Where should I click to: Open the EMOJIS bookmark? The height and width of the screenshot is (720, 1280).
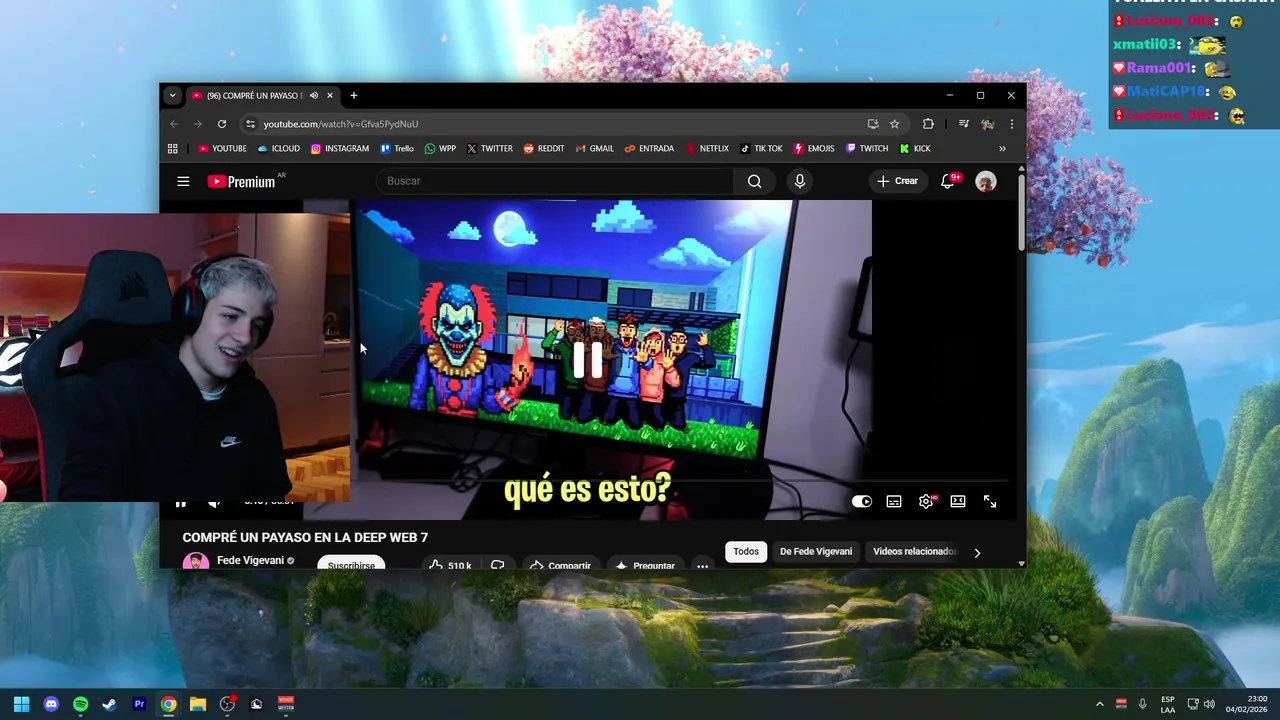coord(814,149)
